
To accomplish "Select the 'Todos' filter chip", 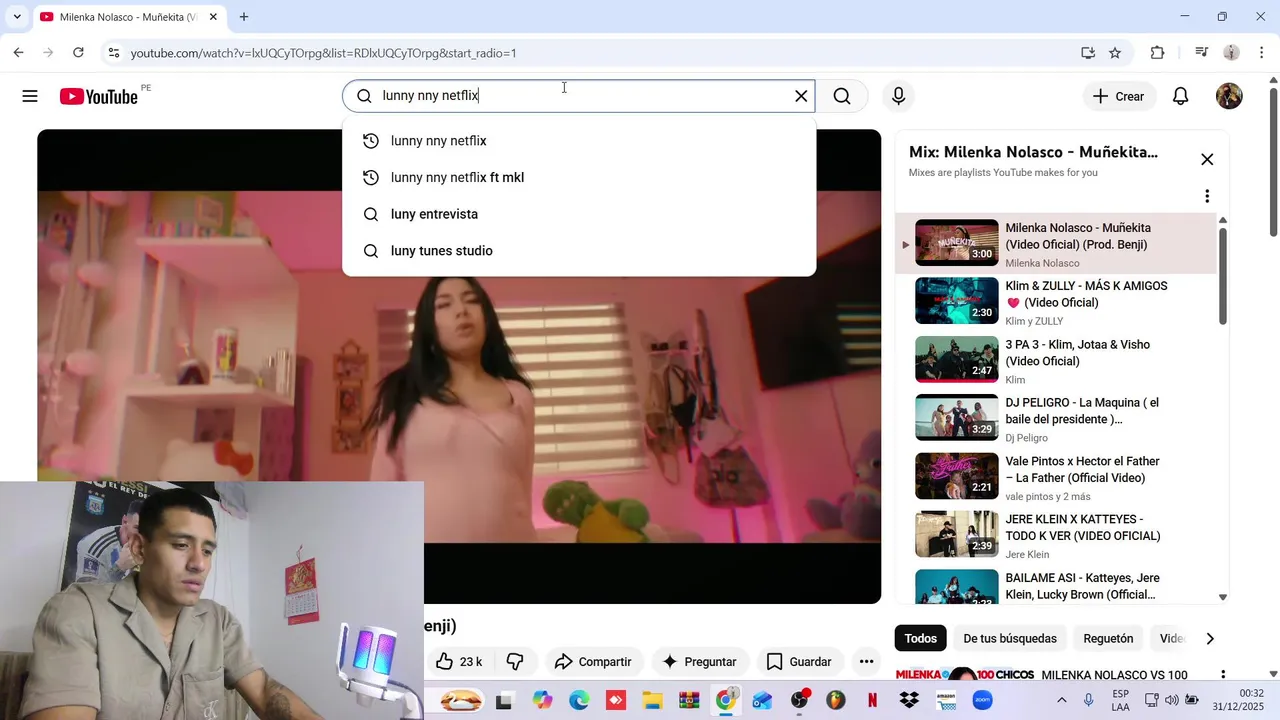I will coord(921,638).
